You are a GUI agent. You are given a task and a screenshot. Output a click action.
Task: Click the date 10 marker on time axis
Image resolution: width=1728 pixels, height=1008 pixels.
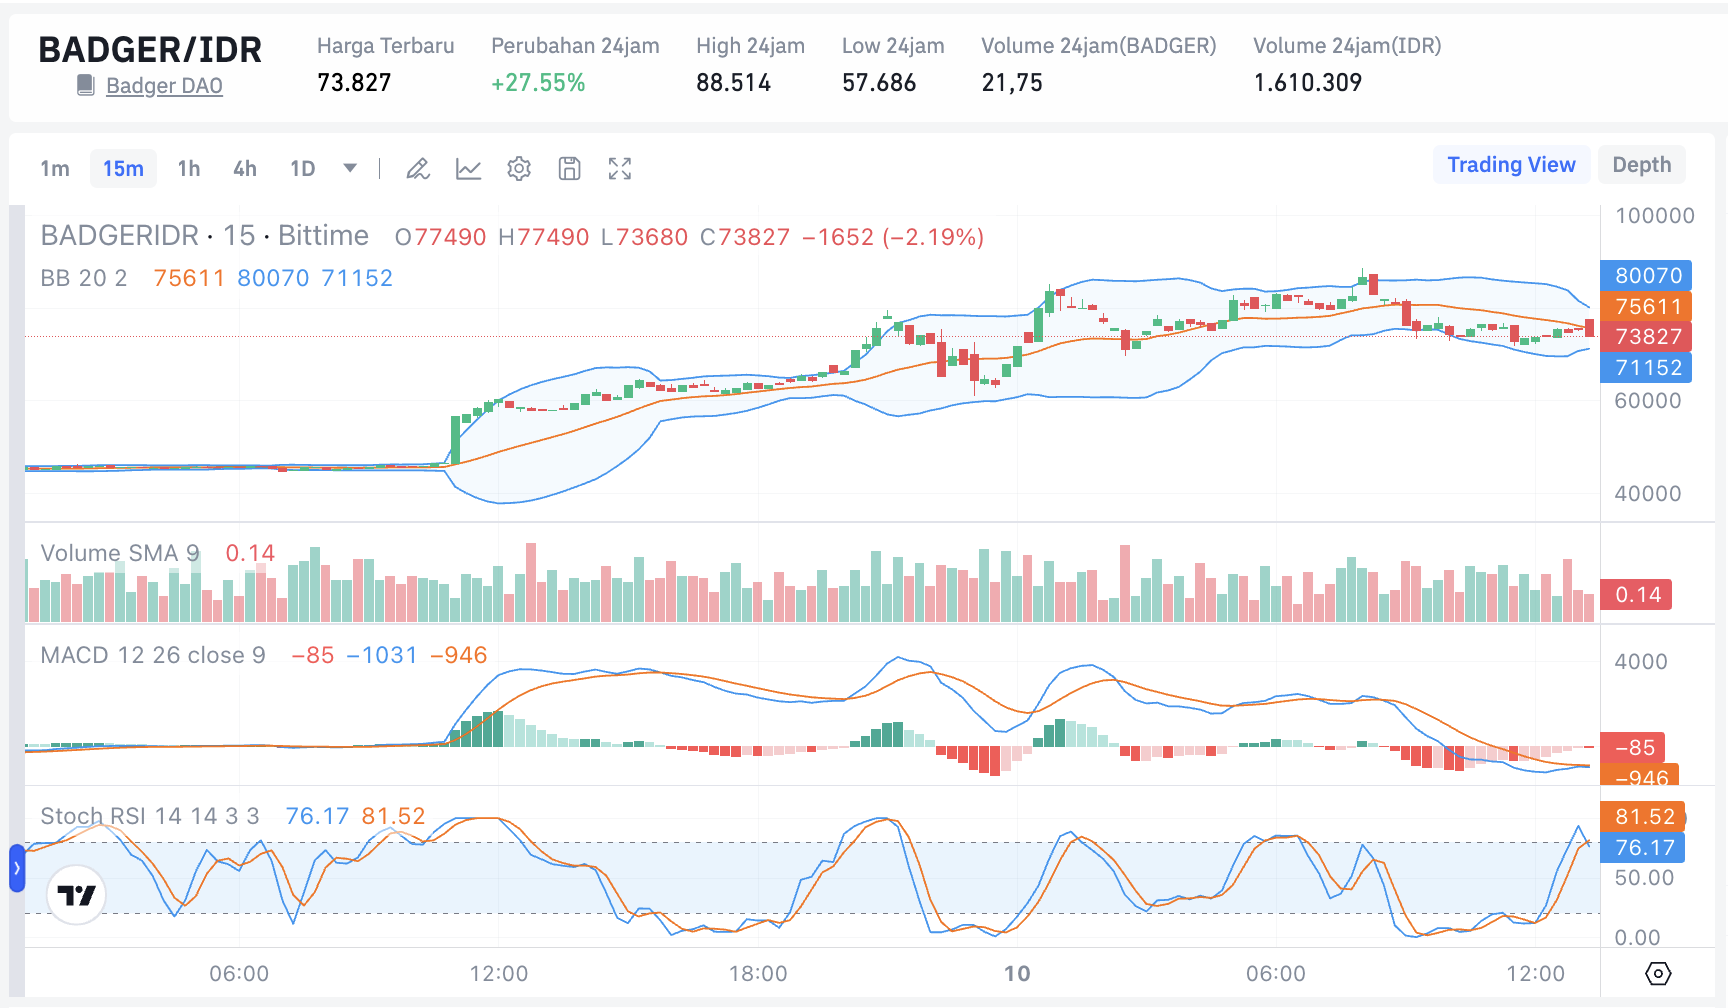[1017, 974]
